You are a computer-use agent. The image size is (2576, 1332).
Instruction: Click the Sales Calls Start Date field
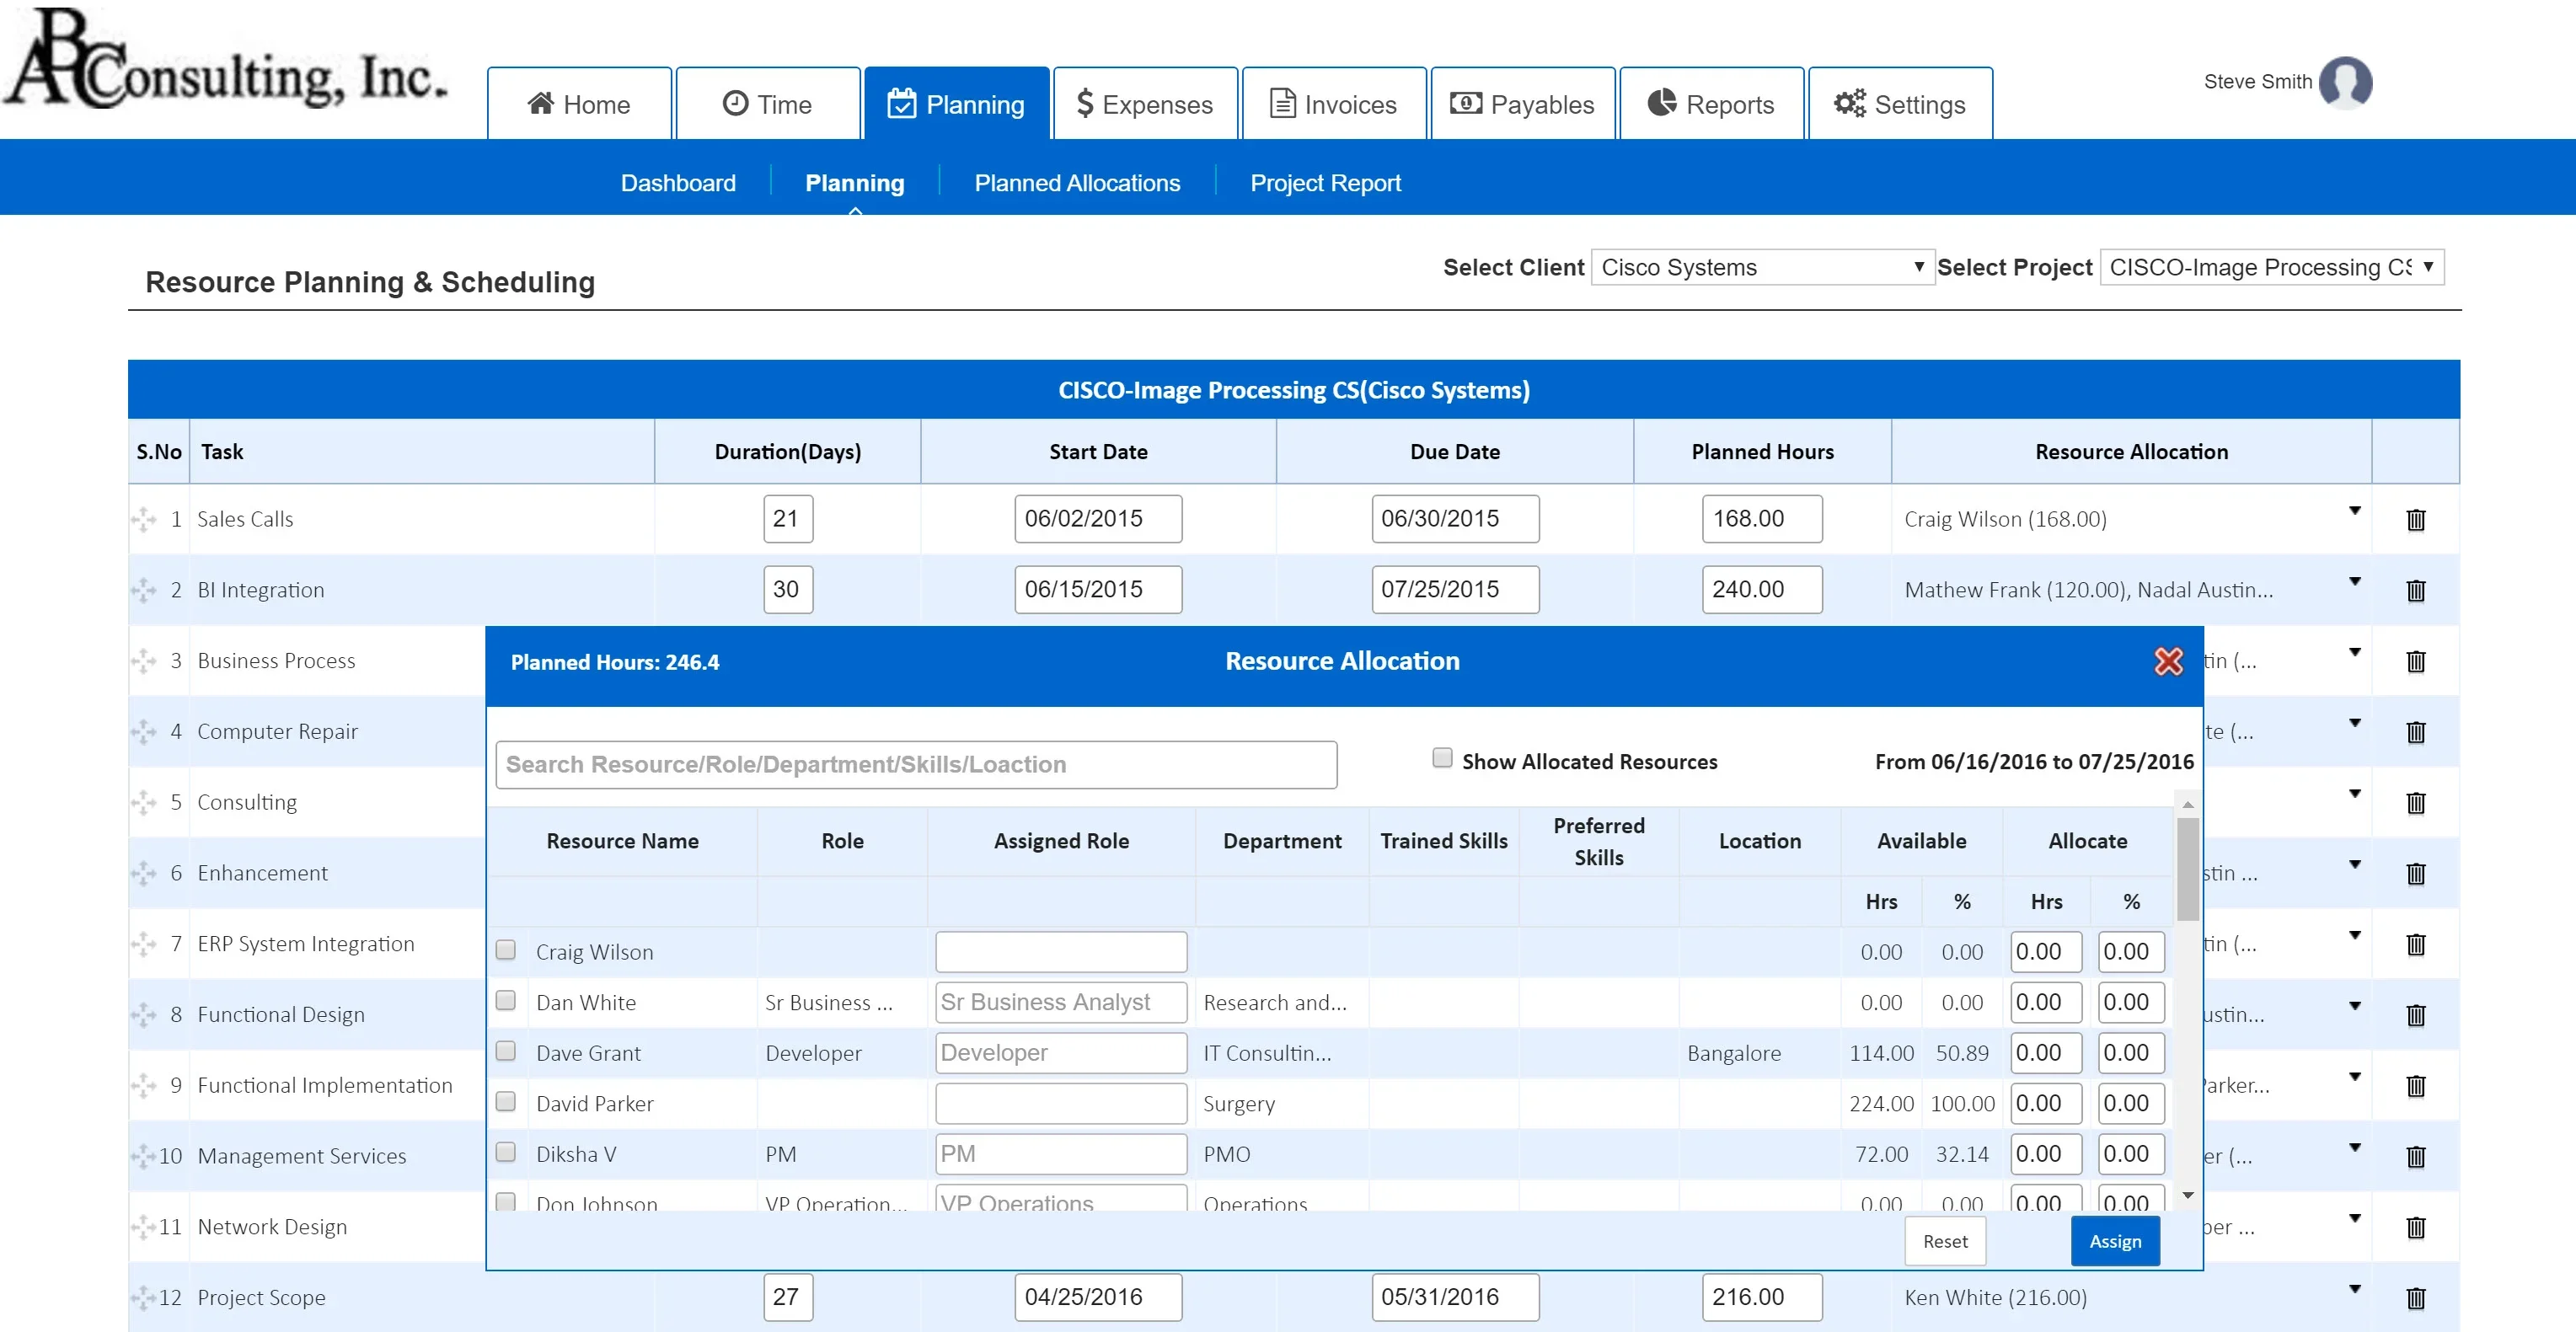(1098, 519)
